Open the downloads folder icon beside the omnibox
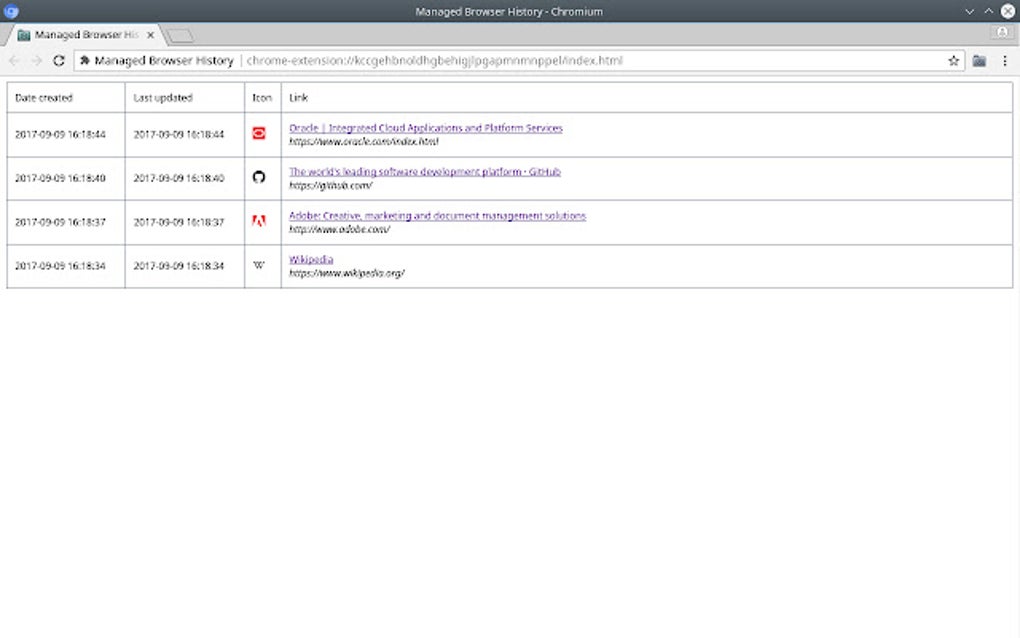 pos(979,60)
